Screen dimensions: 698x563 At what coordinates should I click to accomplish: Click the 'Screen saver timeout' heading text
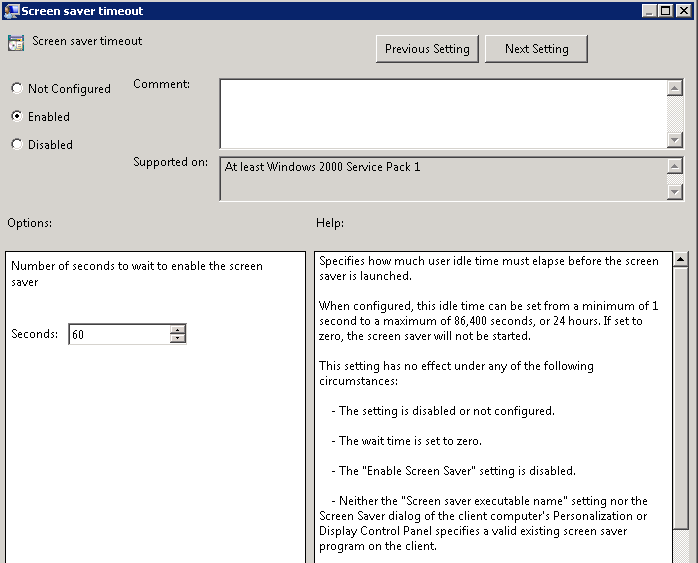coord(87,41)
